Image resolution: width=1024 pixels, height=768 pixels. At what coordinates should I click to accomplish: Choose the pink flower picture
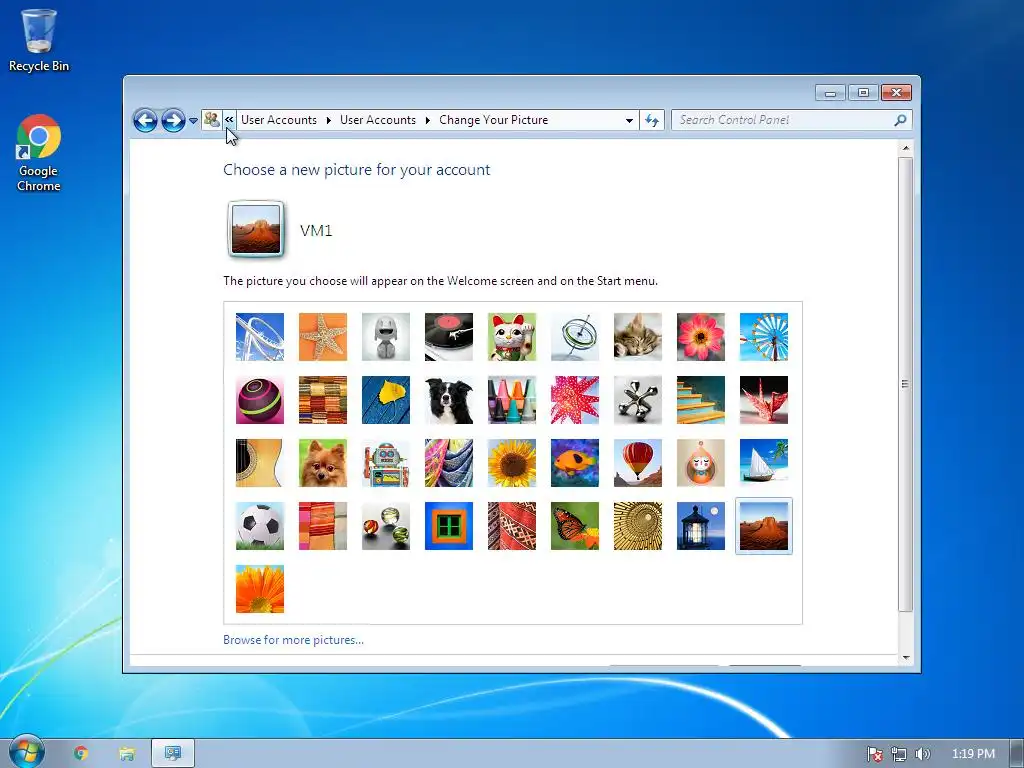click(701, 337)
